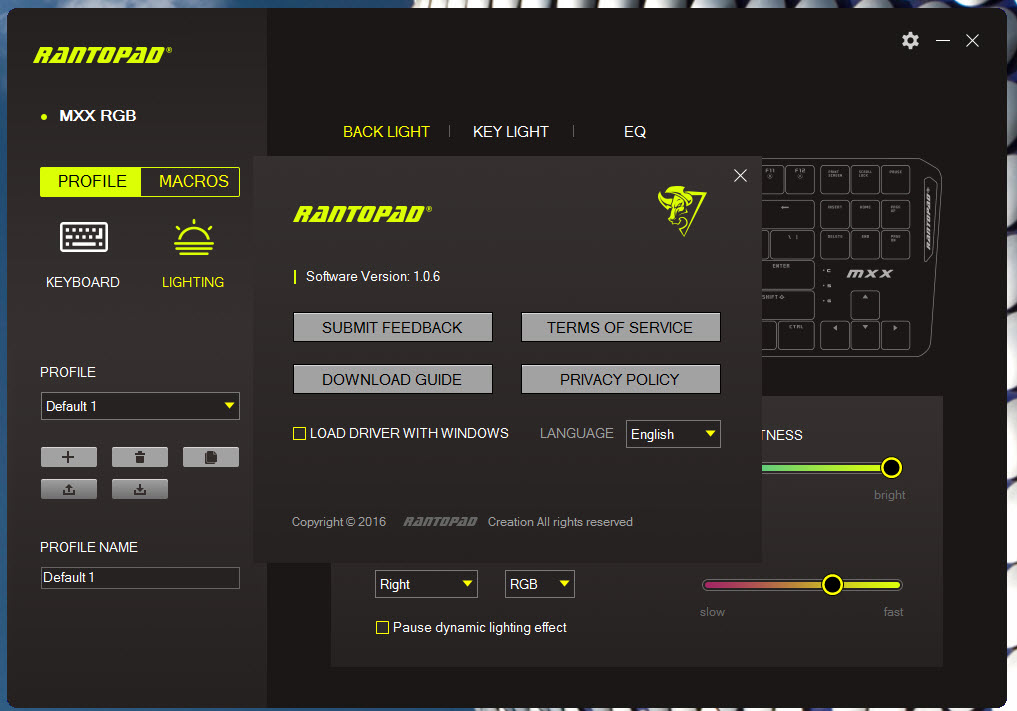Delete profile using trash icon
Screen dimensions: 1017x711
pos(139,457)
